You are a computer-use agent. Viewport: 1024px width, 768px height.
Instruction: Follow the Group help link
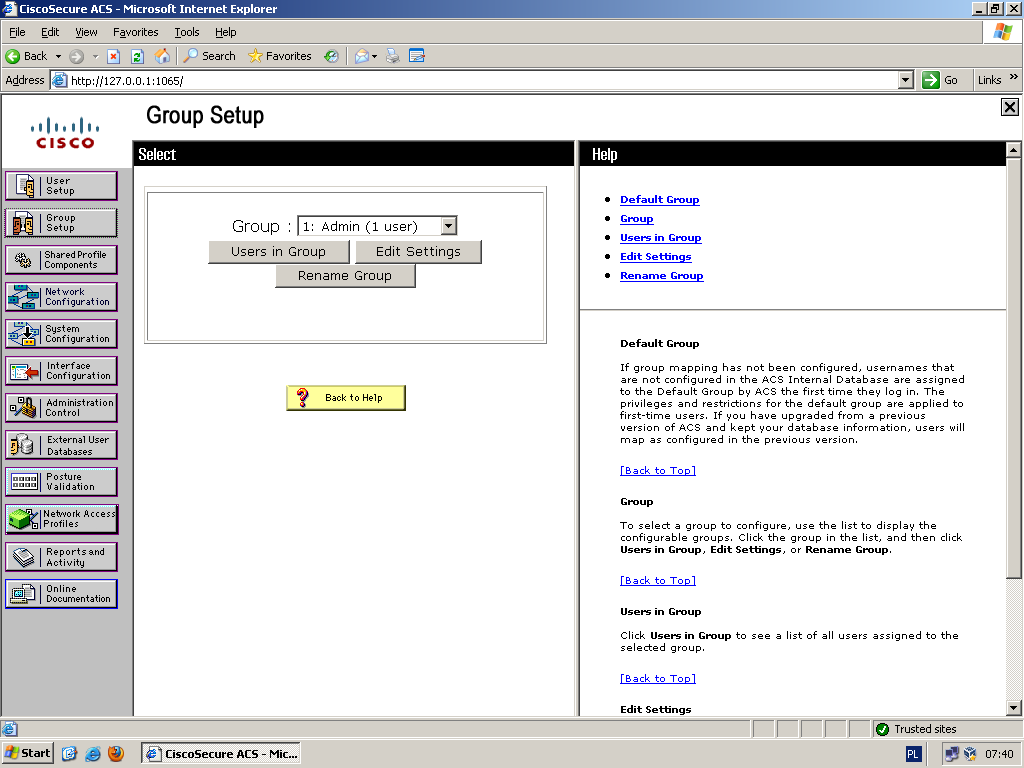point(637,219)
